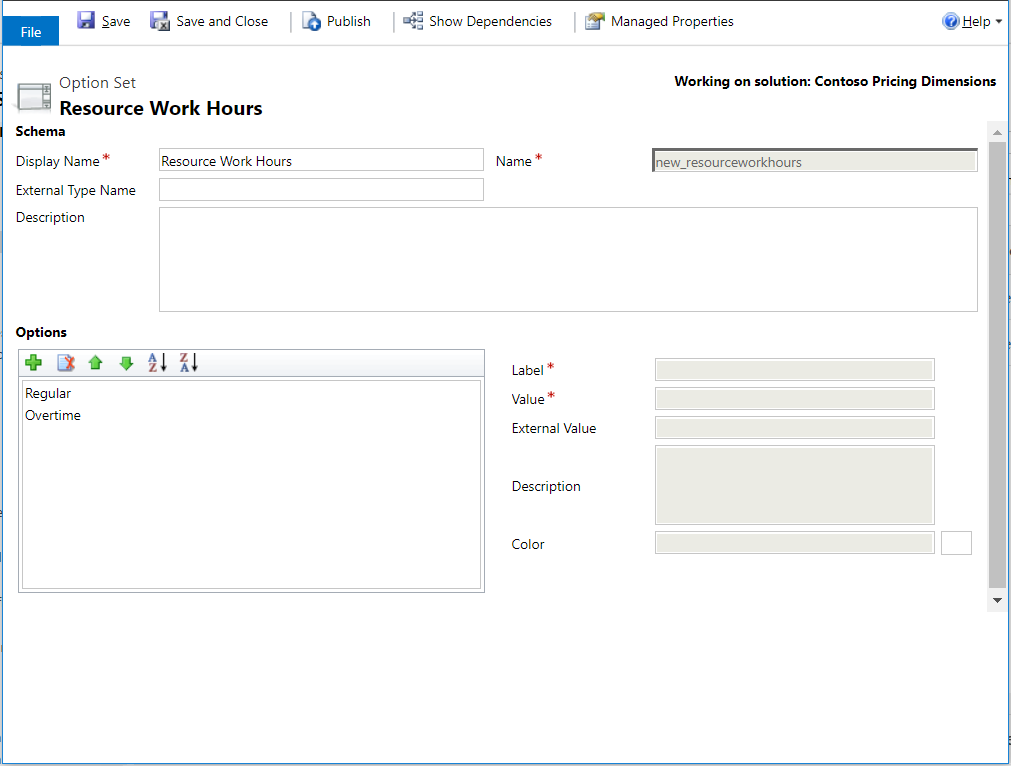Screen dimensions: 1011x767
Task: Move option up with green arrow
Action: (x=95, y=363)
